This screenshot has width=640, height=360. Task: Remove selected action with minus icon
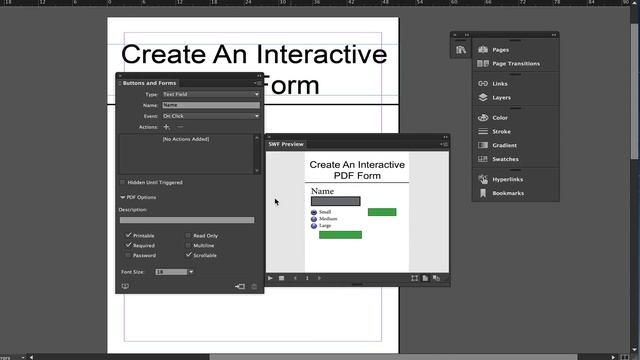pyautogui.click(x=180, y=127)
